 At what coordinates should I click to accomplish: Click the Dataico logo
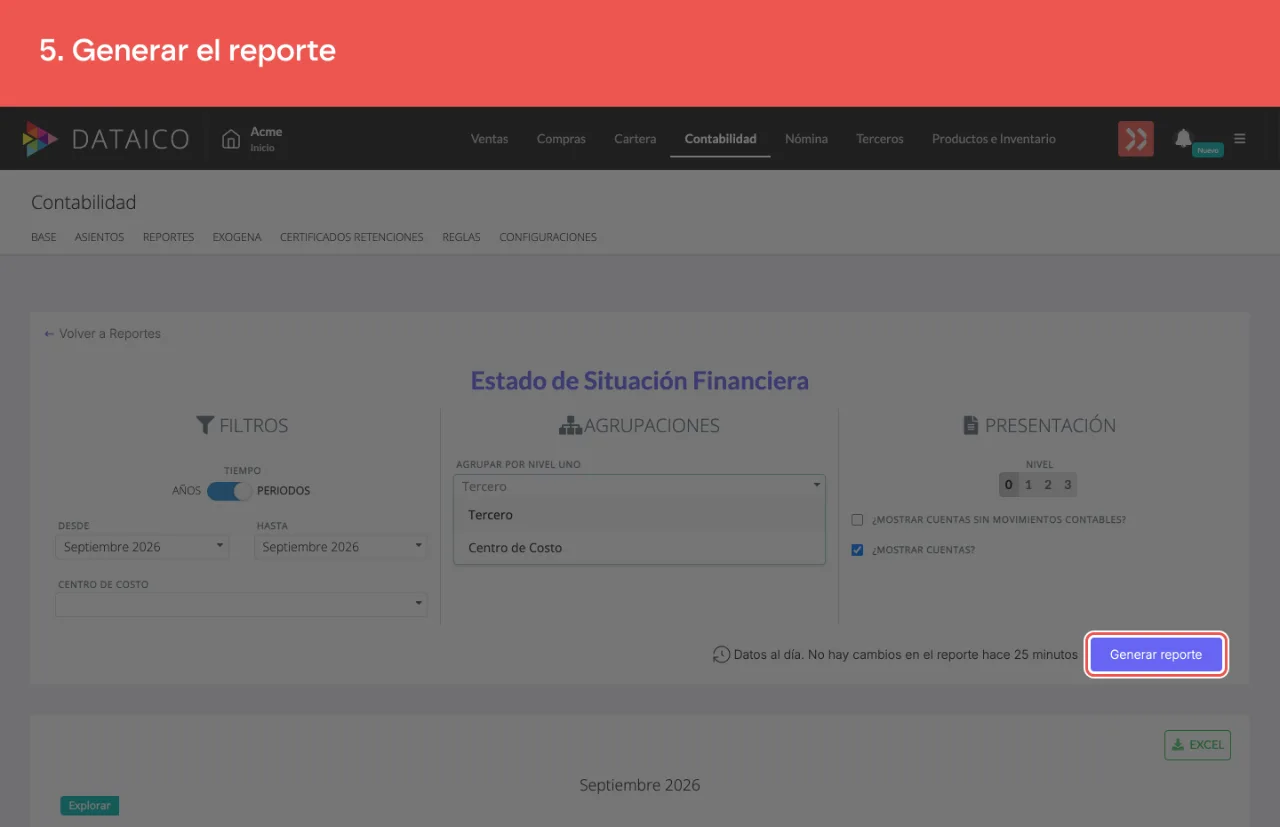pos(106,139)
